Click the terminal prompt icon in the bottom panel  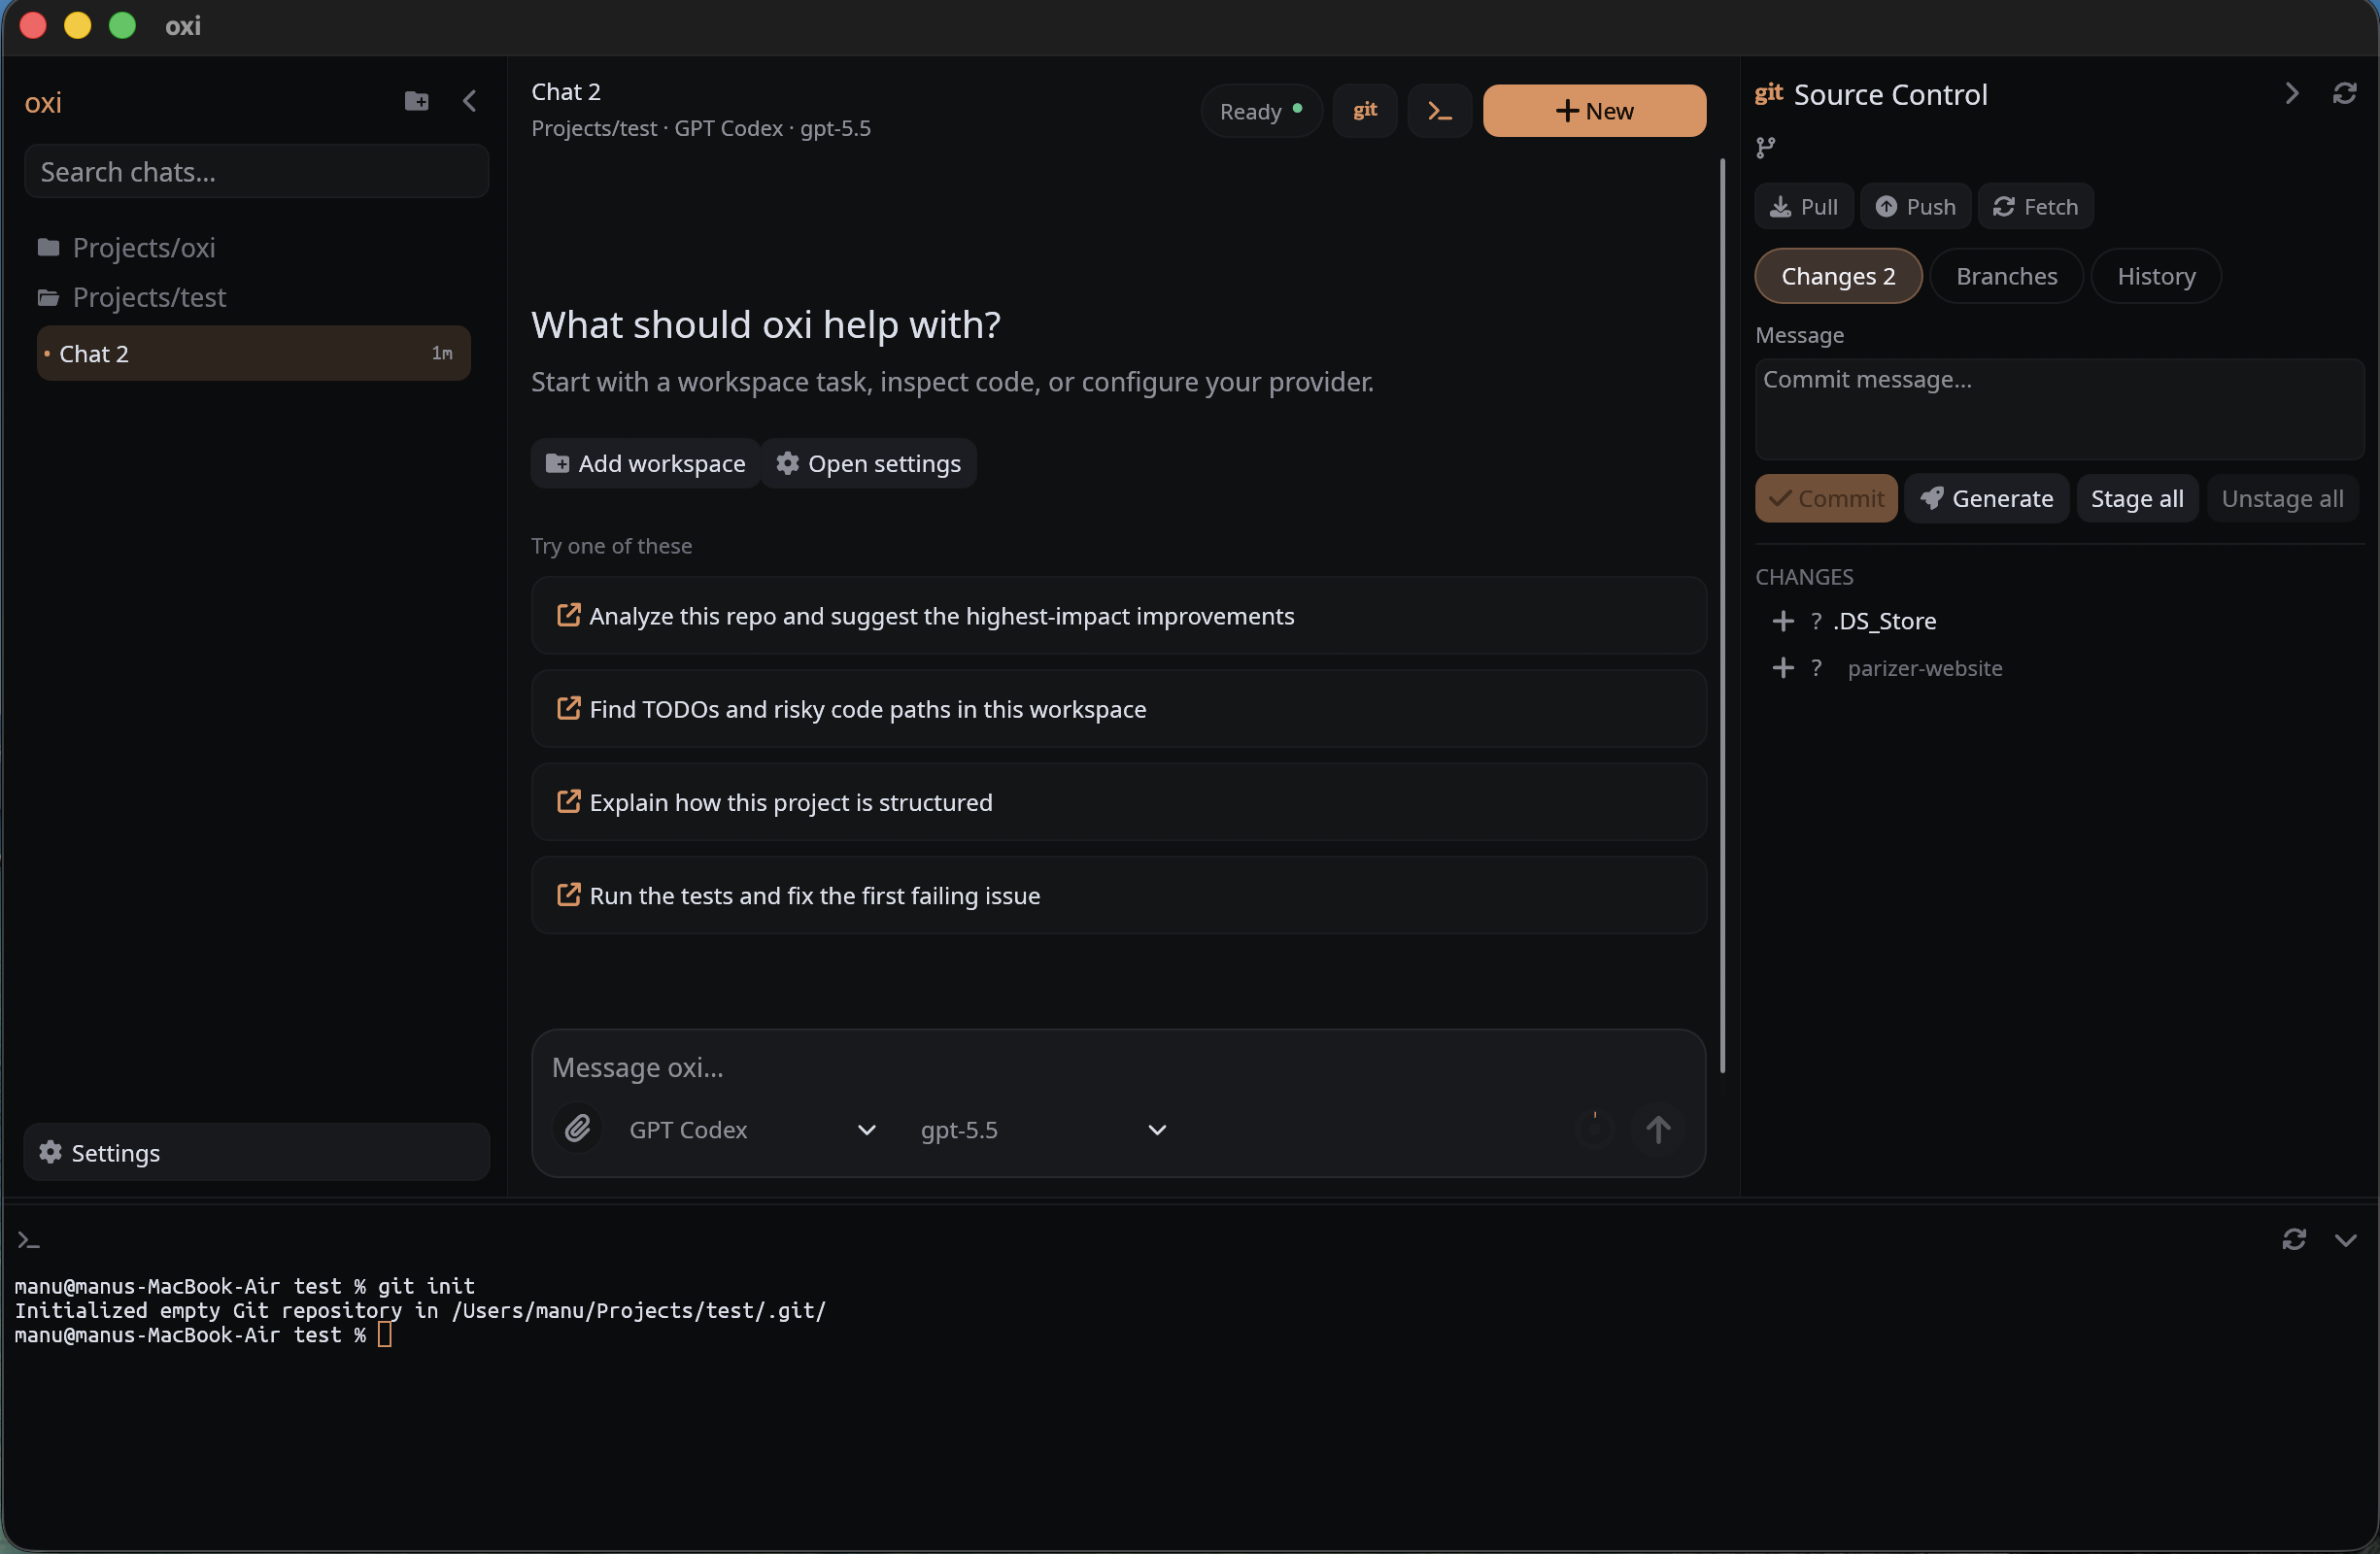[x=28, y=1241]
